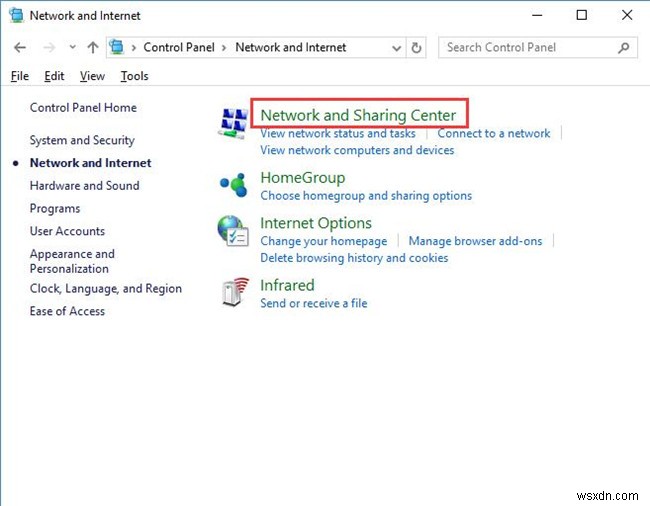Click the Control Panel breadcrumb

point(179,47)
